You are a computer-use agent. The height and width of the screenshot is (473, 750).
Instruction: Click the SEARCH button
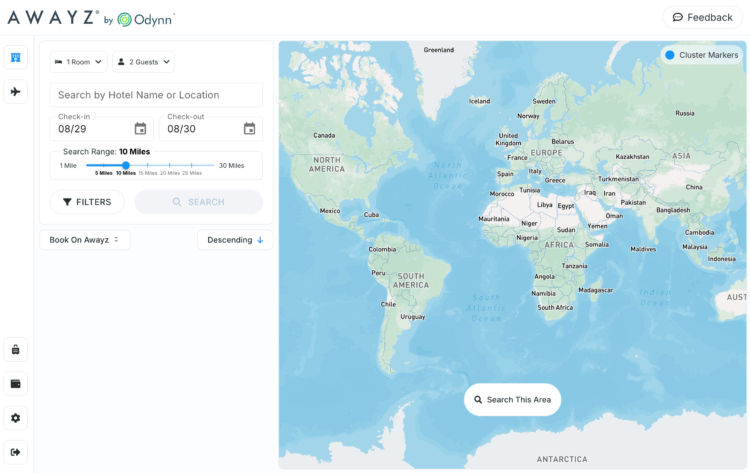click(x=199, y=202)
